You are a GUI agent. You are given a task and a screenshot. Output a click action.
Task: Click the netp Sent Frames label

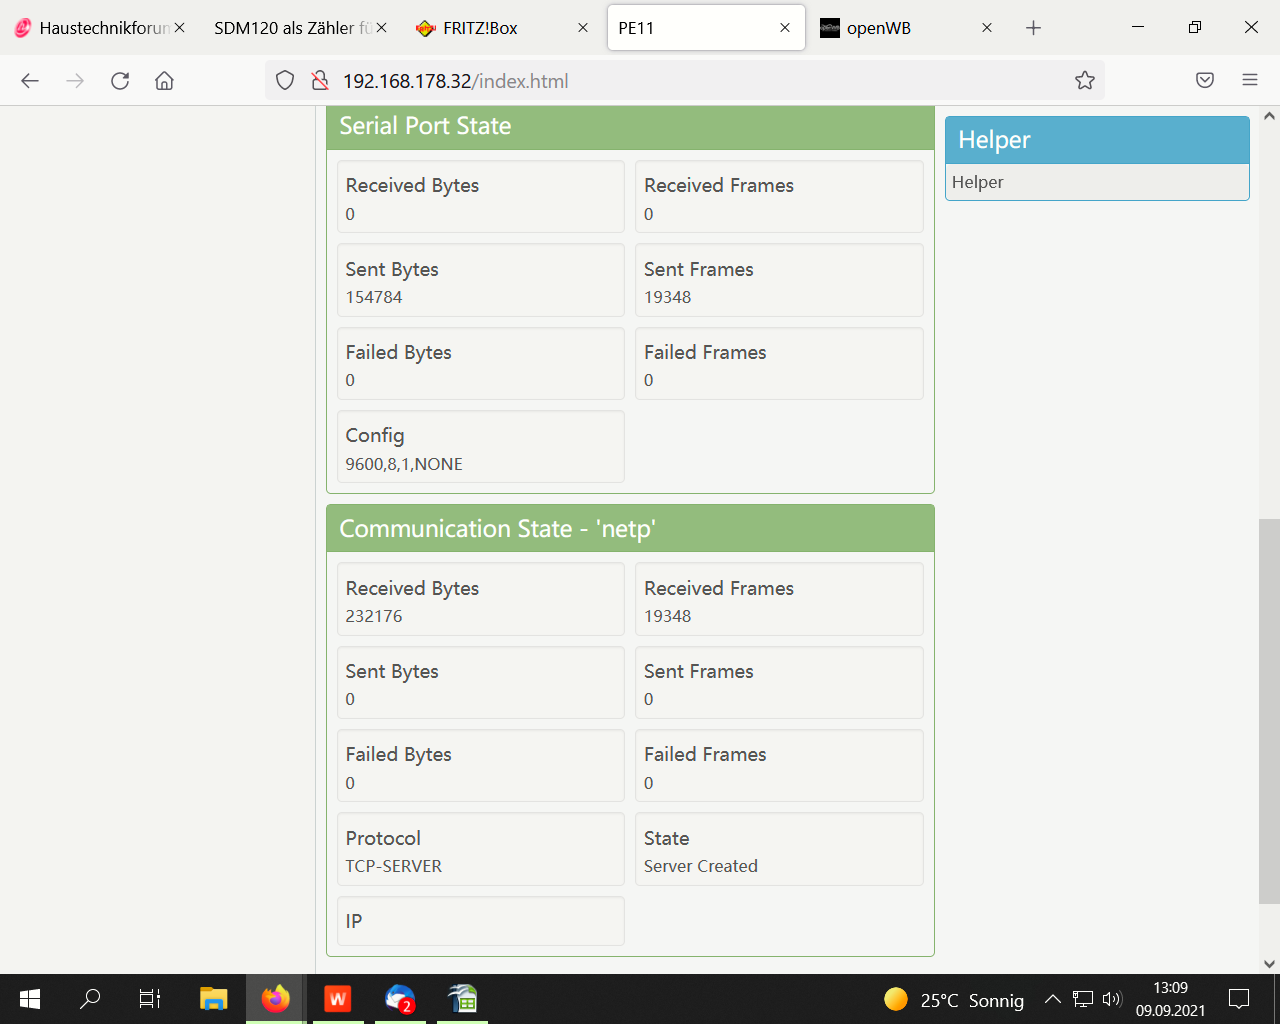[699, 671]
